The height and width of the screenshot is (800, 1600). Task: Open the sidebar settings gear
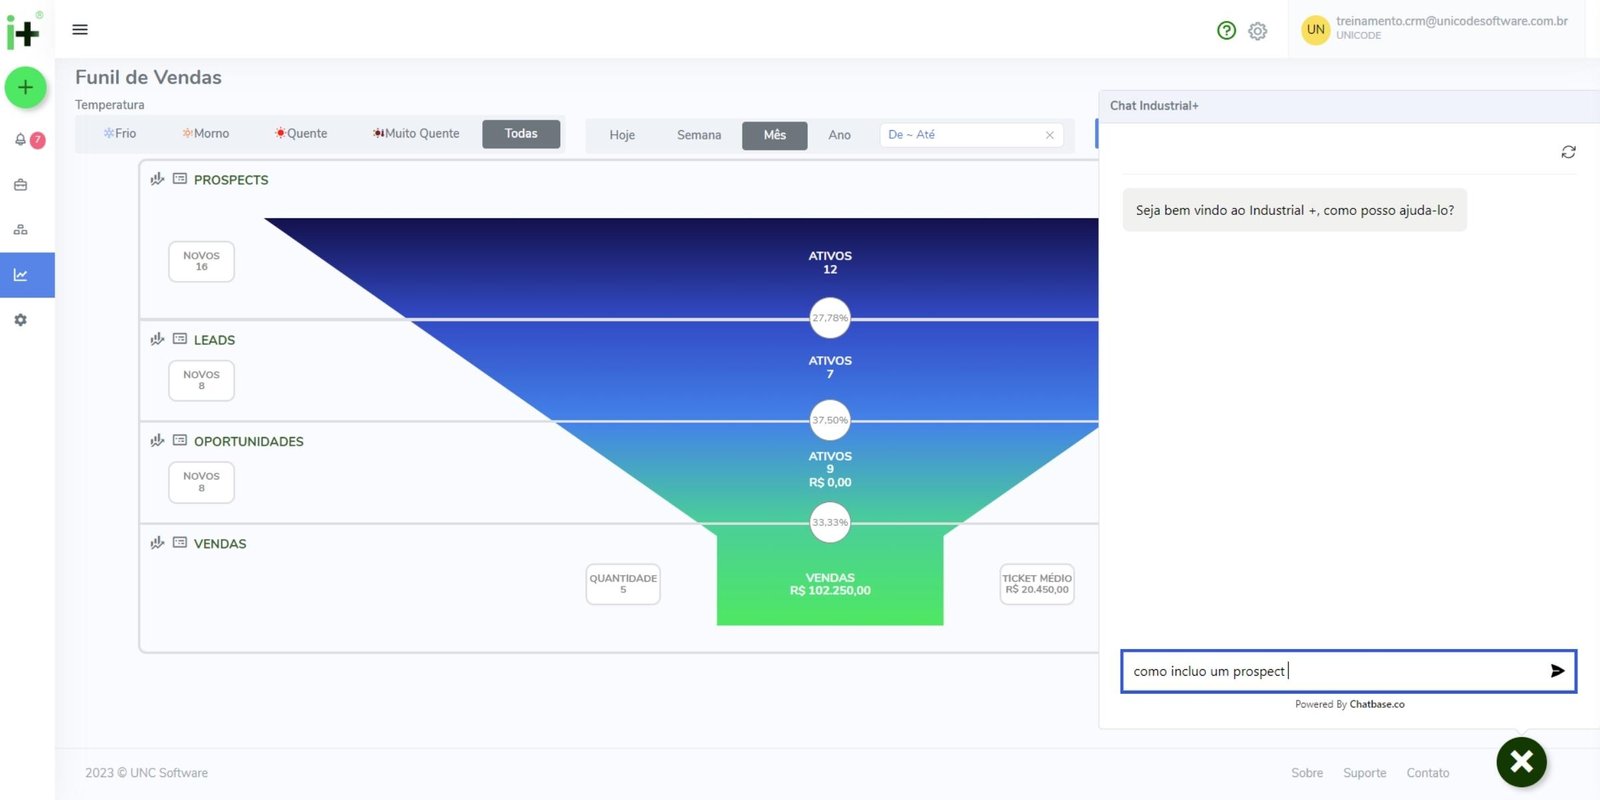tap(20, 320)
